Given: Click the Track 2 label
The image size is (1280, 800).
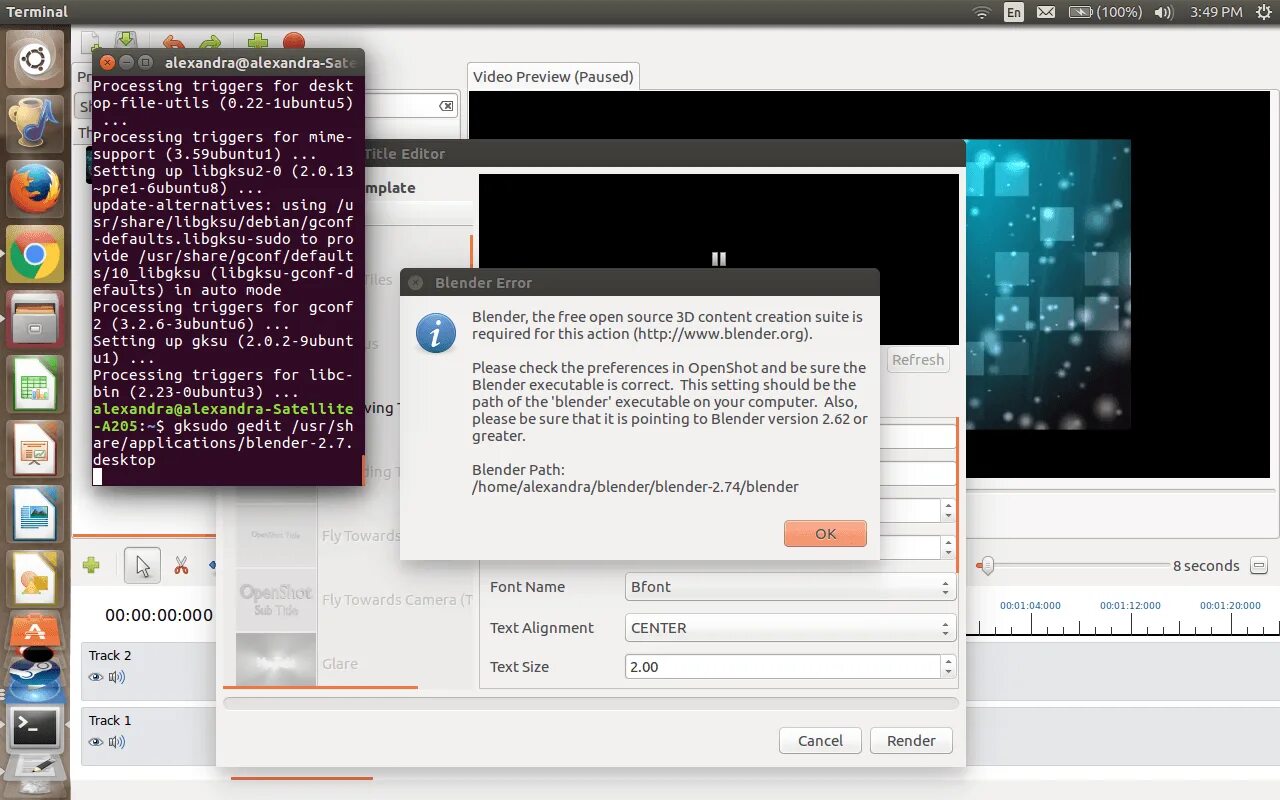Looking at the screenshot, I should (x=110, y=656).
